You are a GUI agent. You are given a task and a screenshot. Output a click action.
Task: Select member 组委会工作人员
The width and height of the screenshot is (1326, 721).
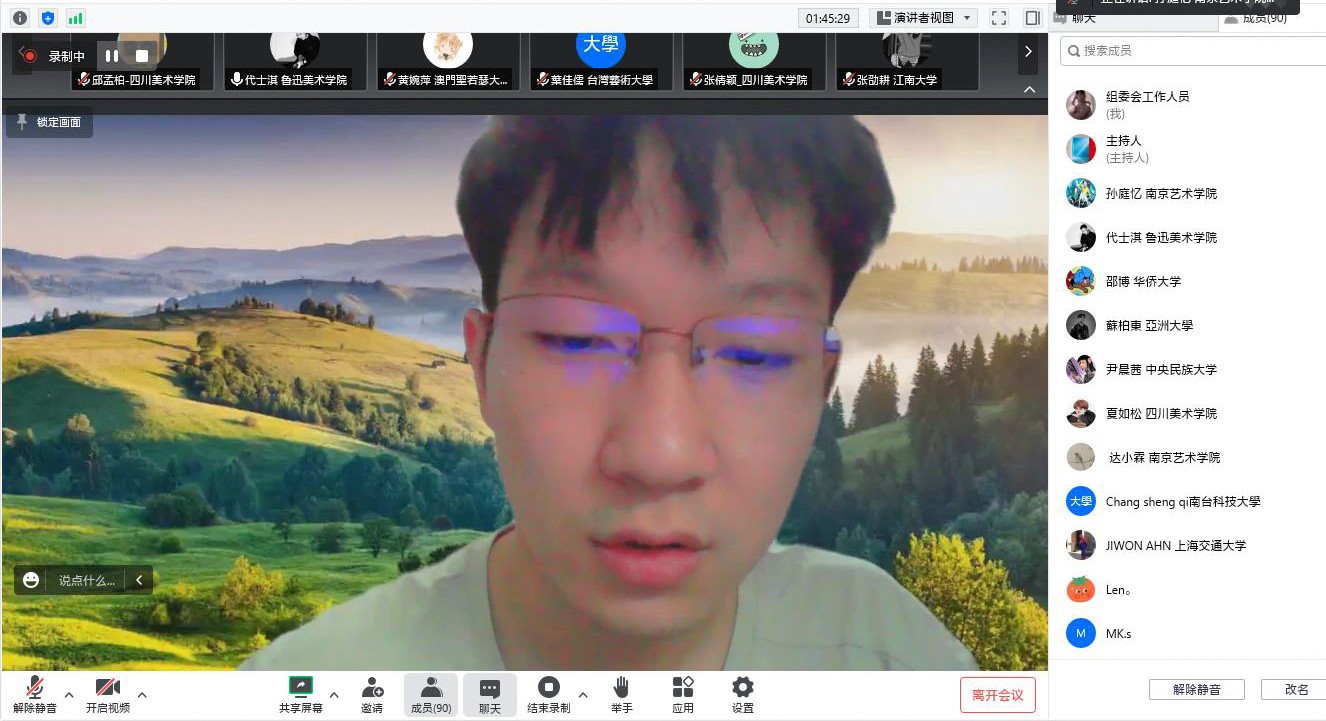coord(1188,105)
